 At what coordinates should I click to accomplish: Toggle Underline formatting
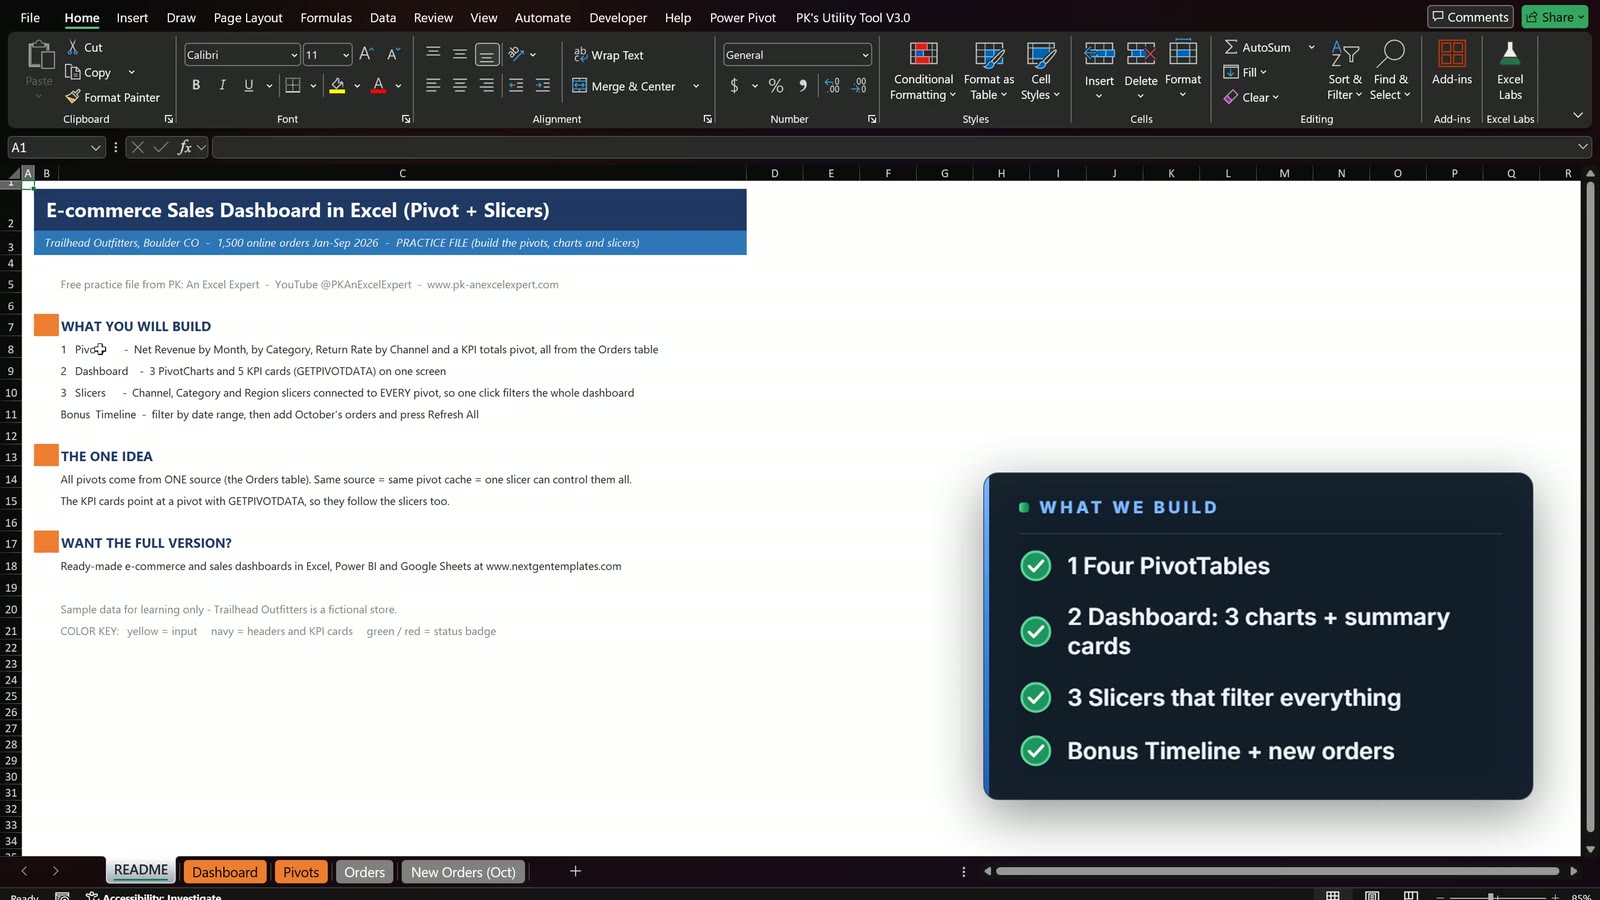coord(249,85)
